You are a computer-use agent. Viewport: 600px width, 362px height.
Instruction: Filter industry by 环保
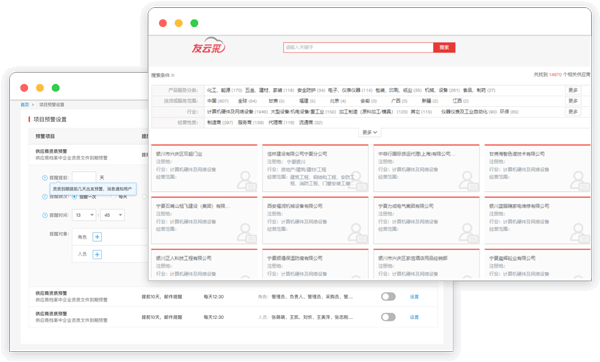pyautogui.click(x=509, y=112)
